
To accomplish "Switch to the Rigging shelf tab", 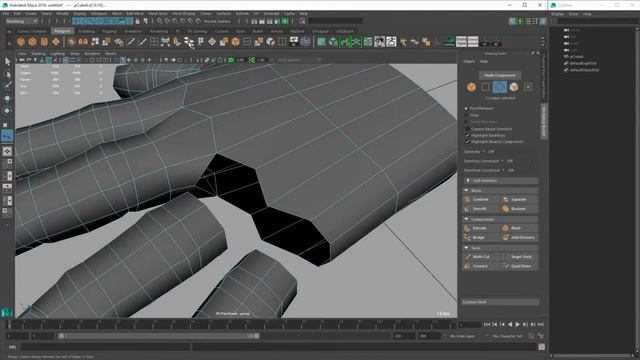I will (x=109, y=31).
